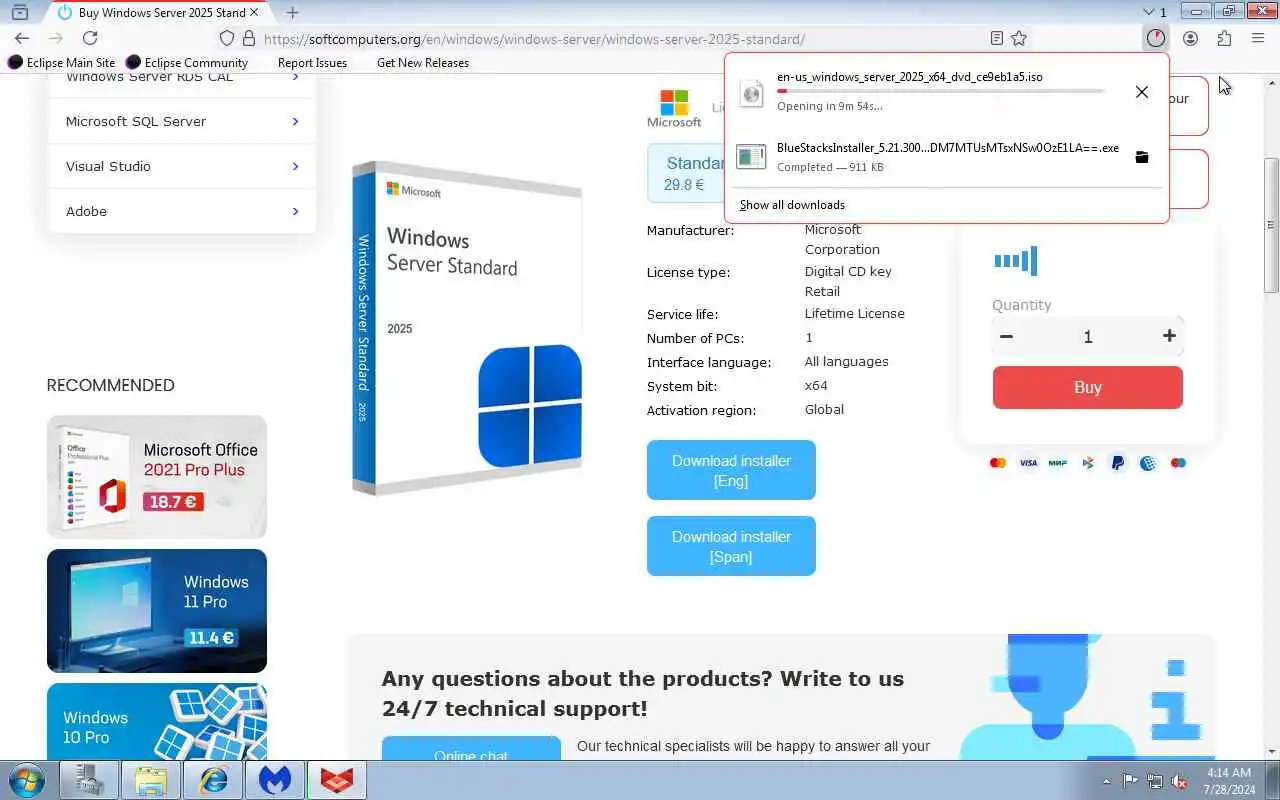Viewport: 1280px width, 800px height.
Task: Open the Eclipse Main Site bookmark
Action: [61, 62]
